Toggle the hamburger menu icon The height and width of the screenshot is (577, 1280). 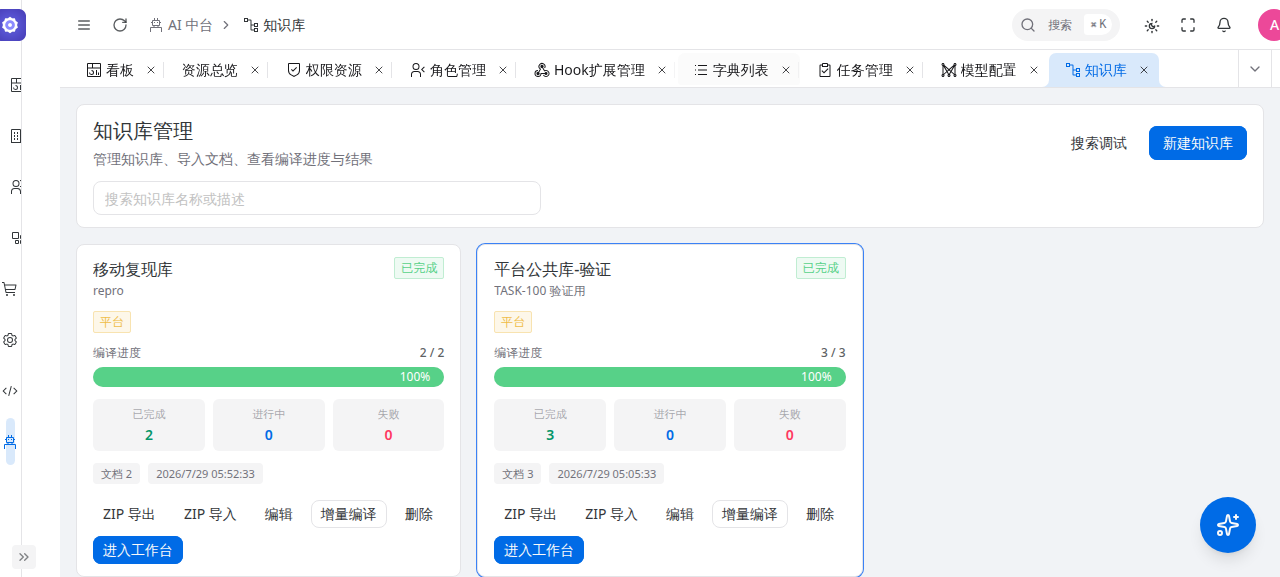[x=84, y=25]
